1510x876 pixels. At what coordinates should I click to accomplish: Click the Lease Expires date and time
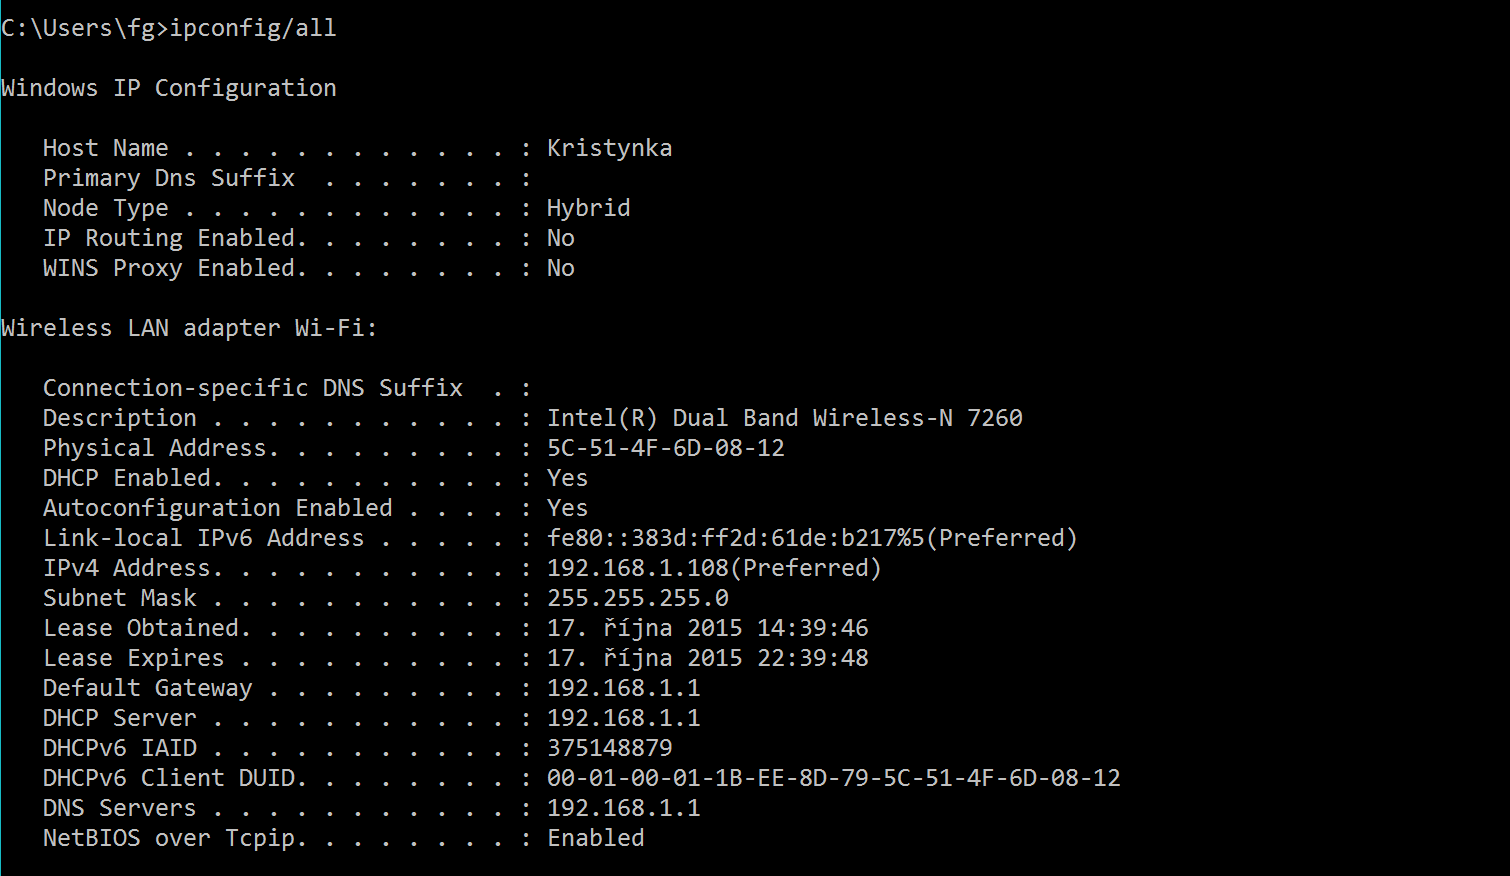point(707,658)
